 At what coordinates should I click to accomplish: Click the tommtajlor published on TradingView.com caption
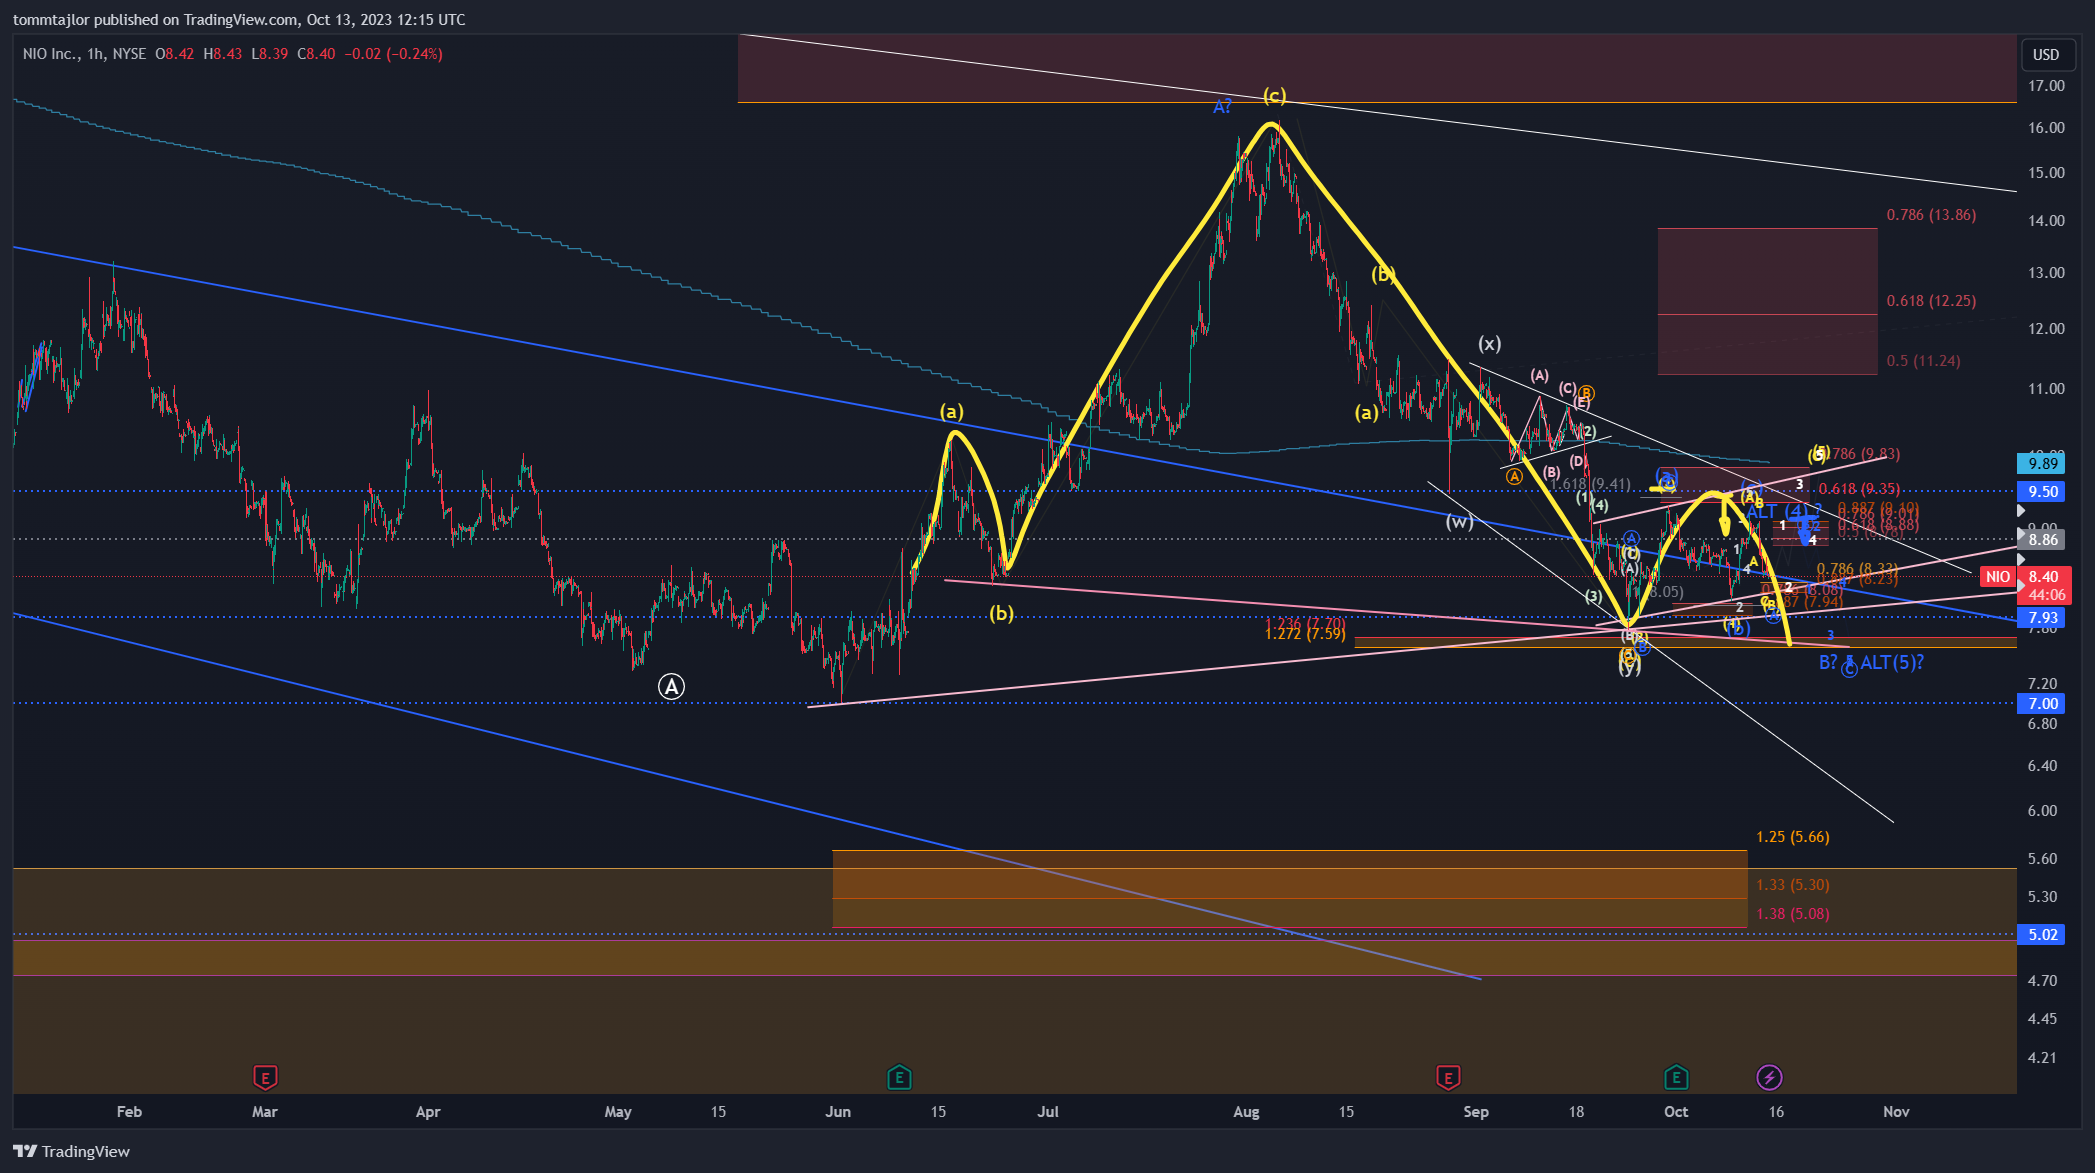click(239, 20)
